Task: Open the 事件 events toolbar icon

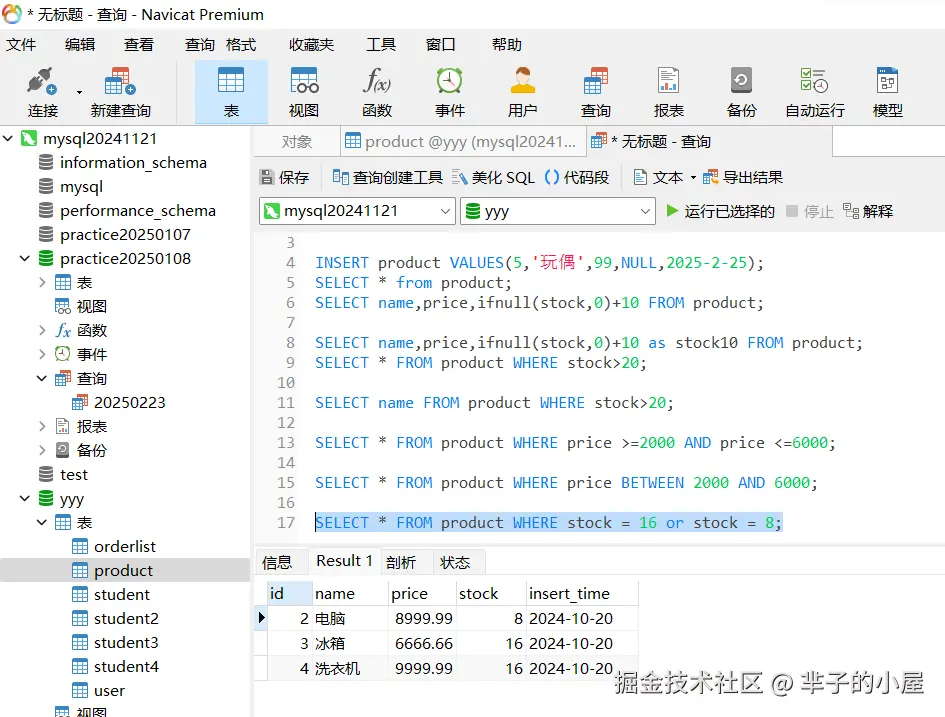Action: point(450,92)
